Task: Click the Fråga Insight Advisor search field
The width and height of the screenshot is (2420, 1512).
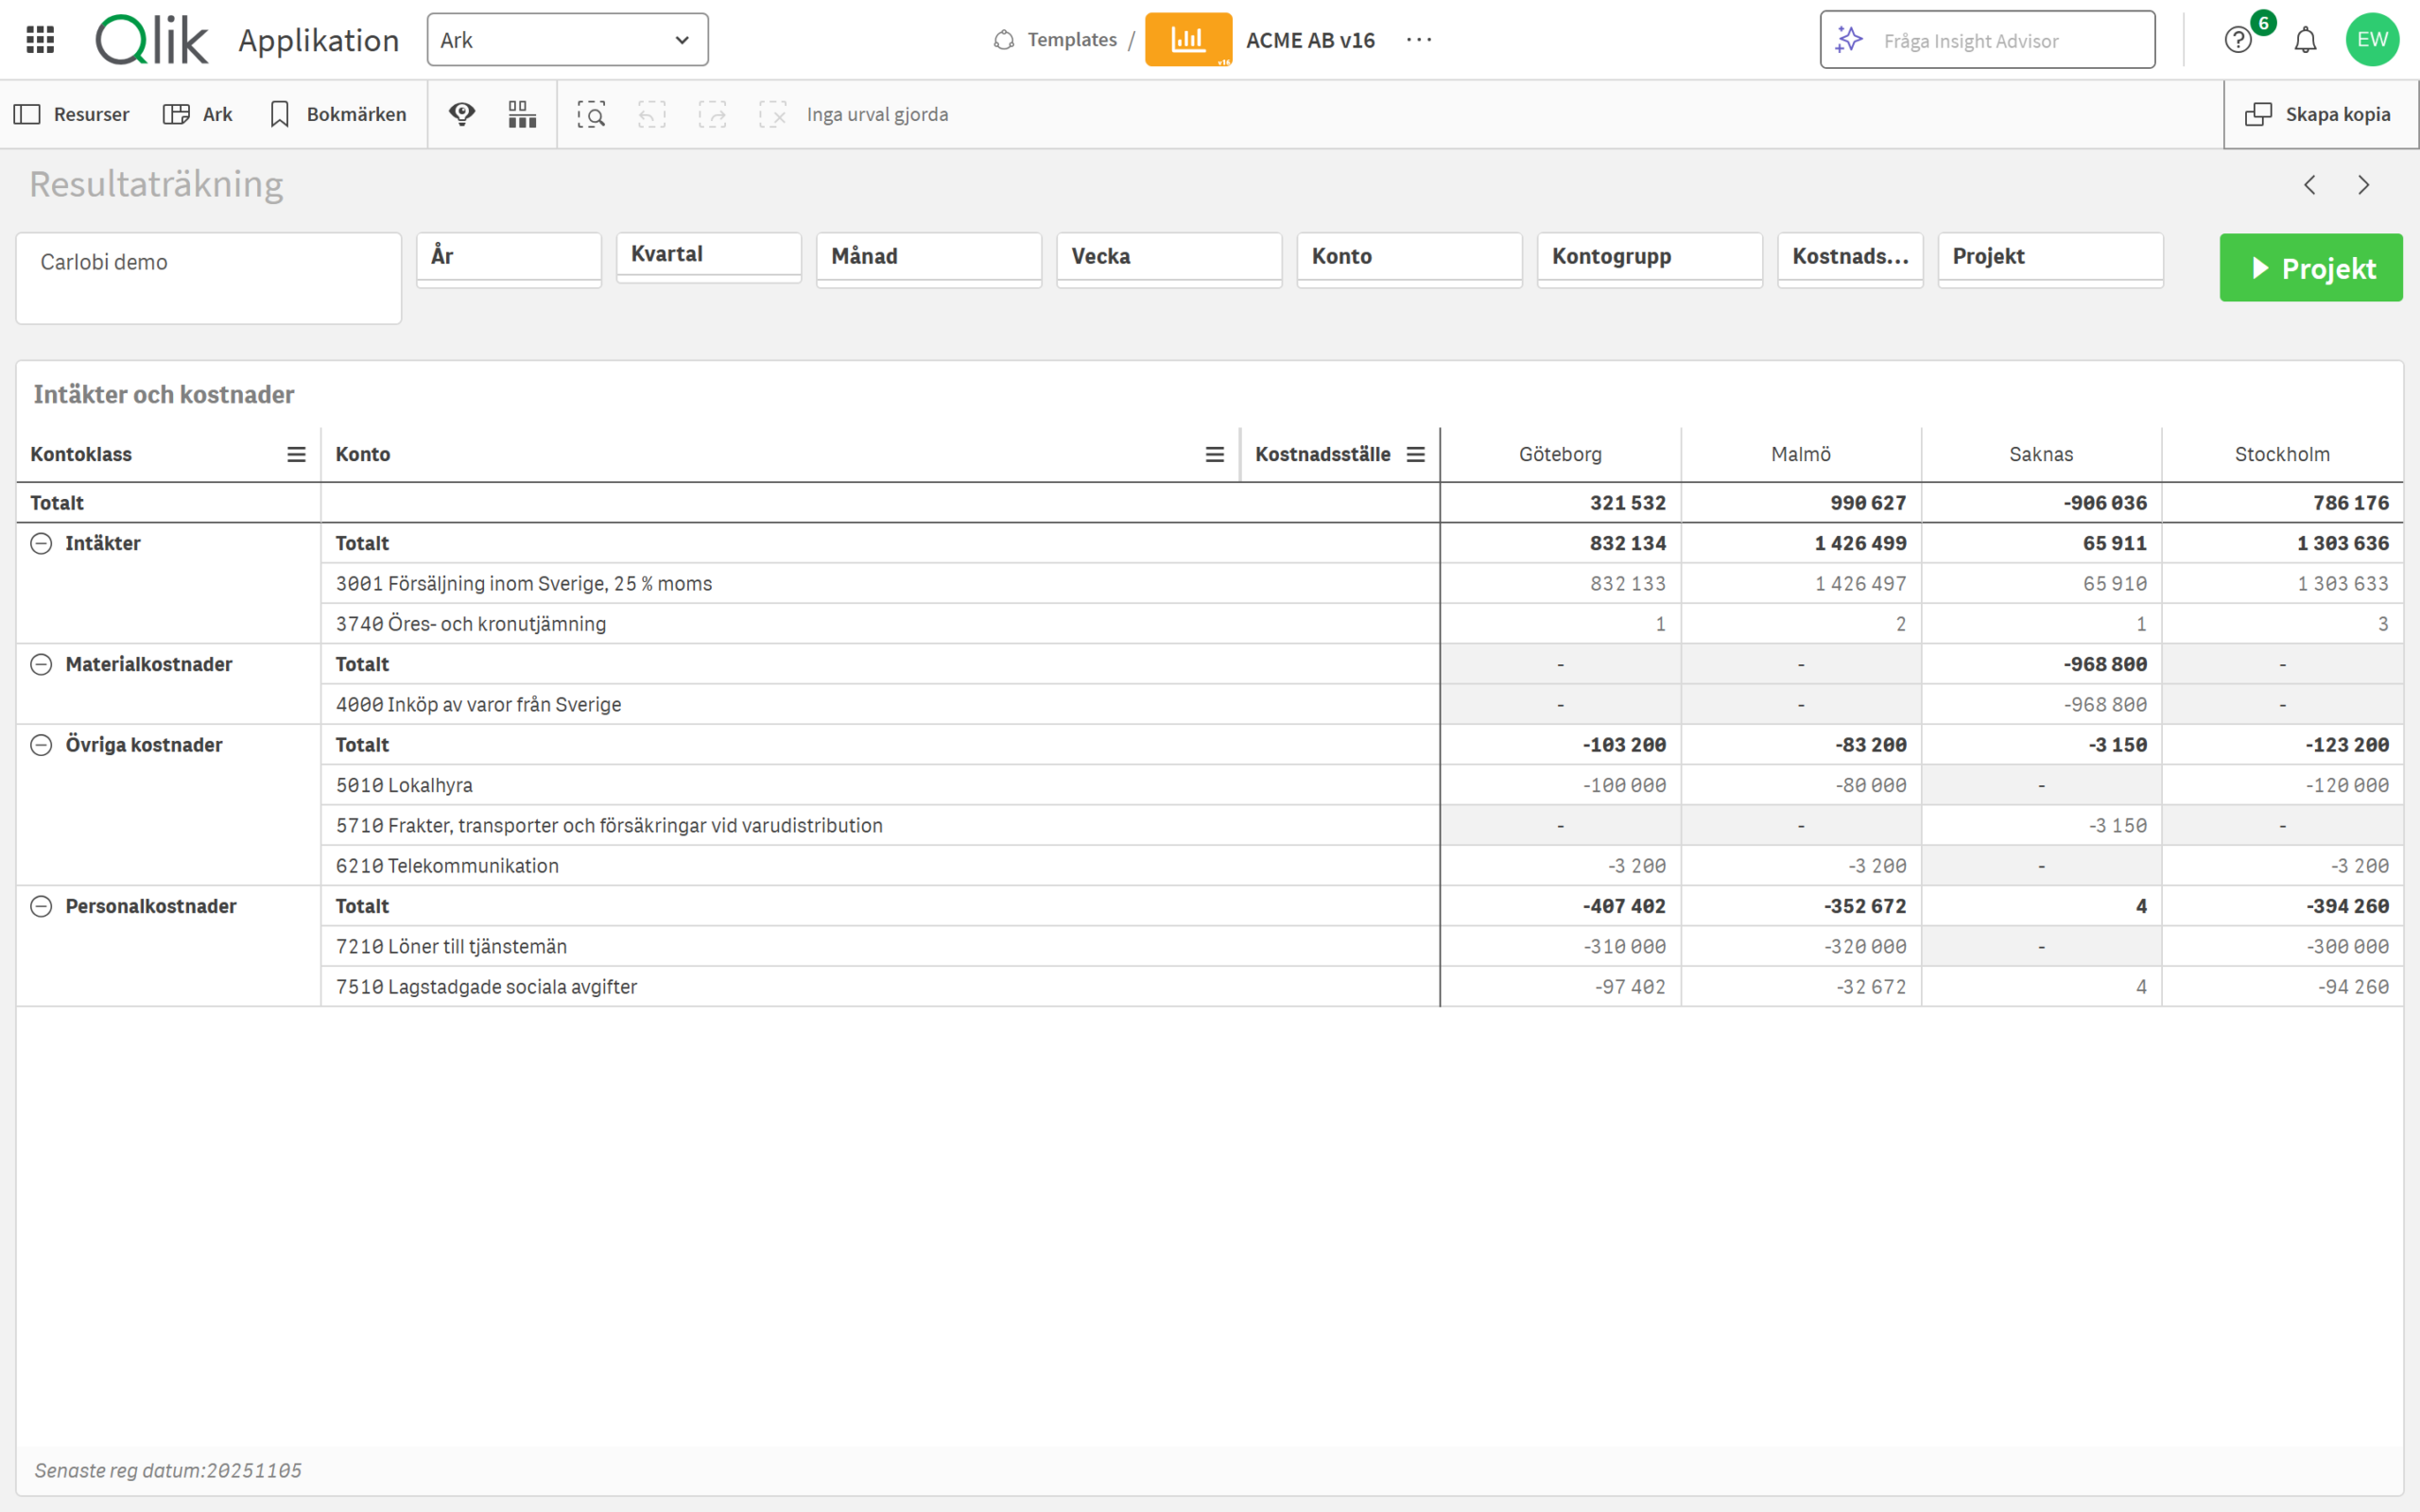Action: click(x=1987, y=40)
